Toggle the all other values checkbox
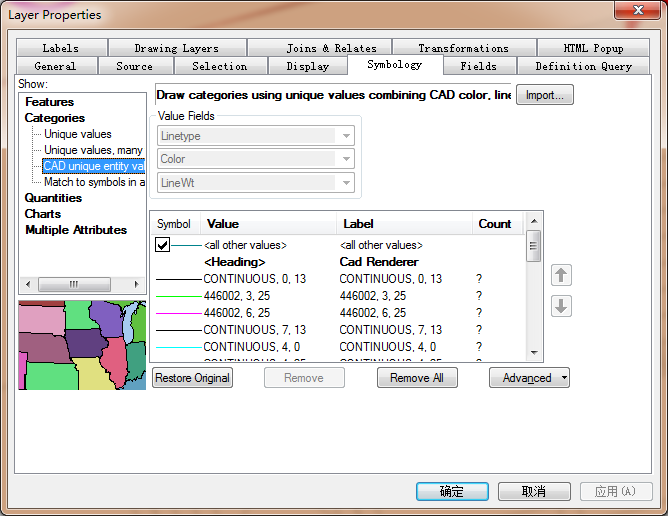668x516 pixels. pos(162,245)
